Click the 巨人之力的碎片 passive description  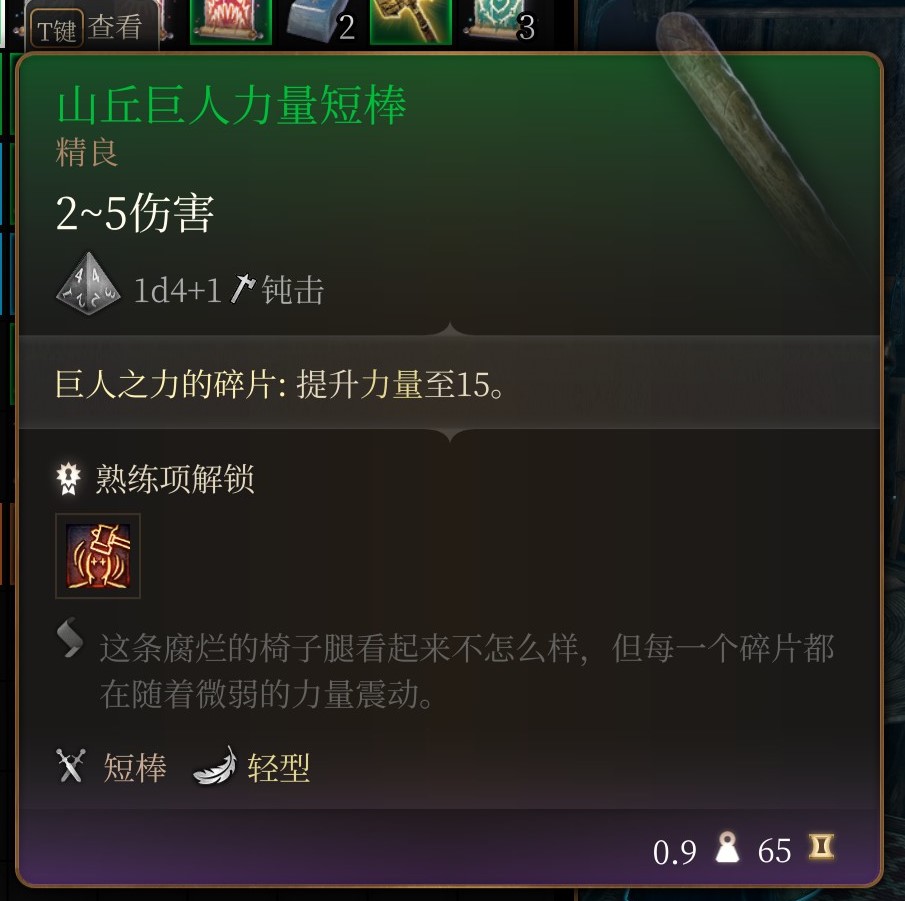point(280,384)
